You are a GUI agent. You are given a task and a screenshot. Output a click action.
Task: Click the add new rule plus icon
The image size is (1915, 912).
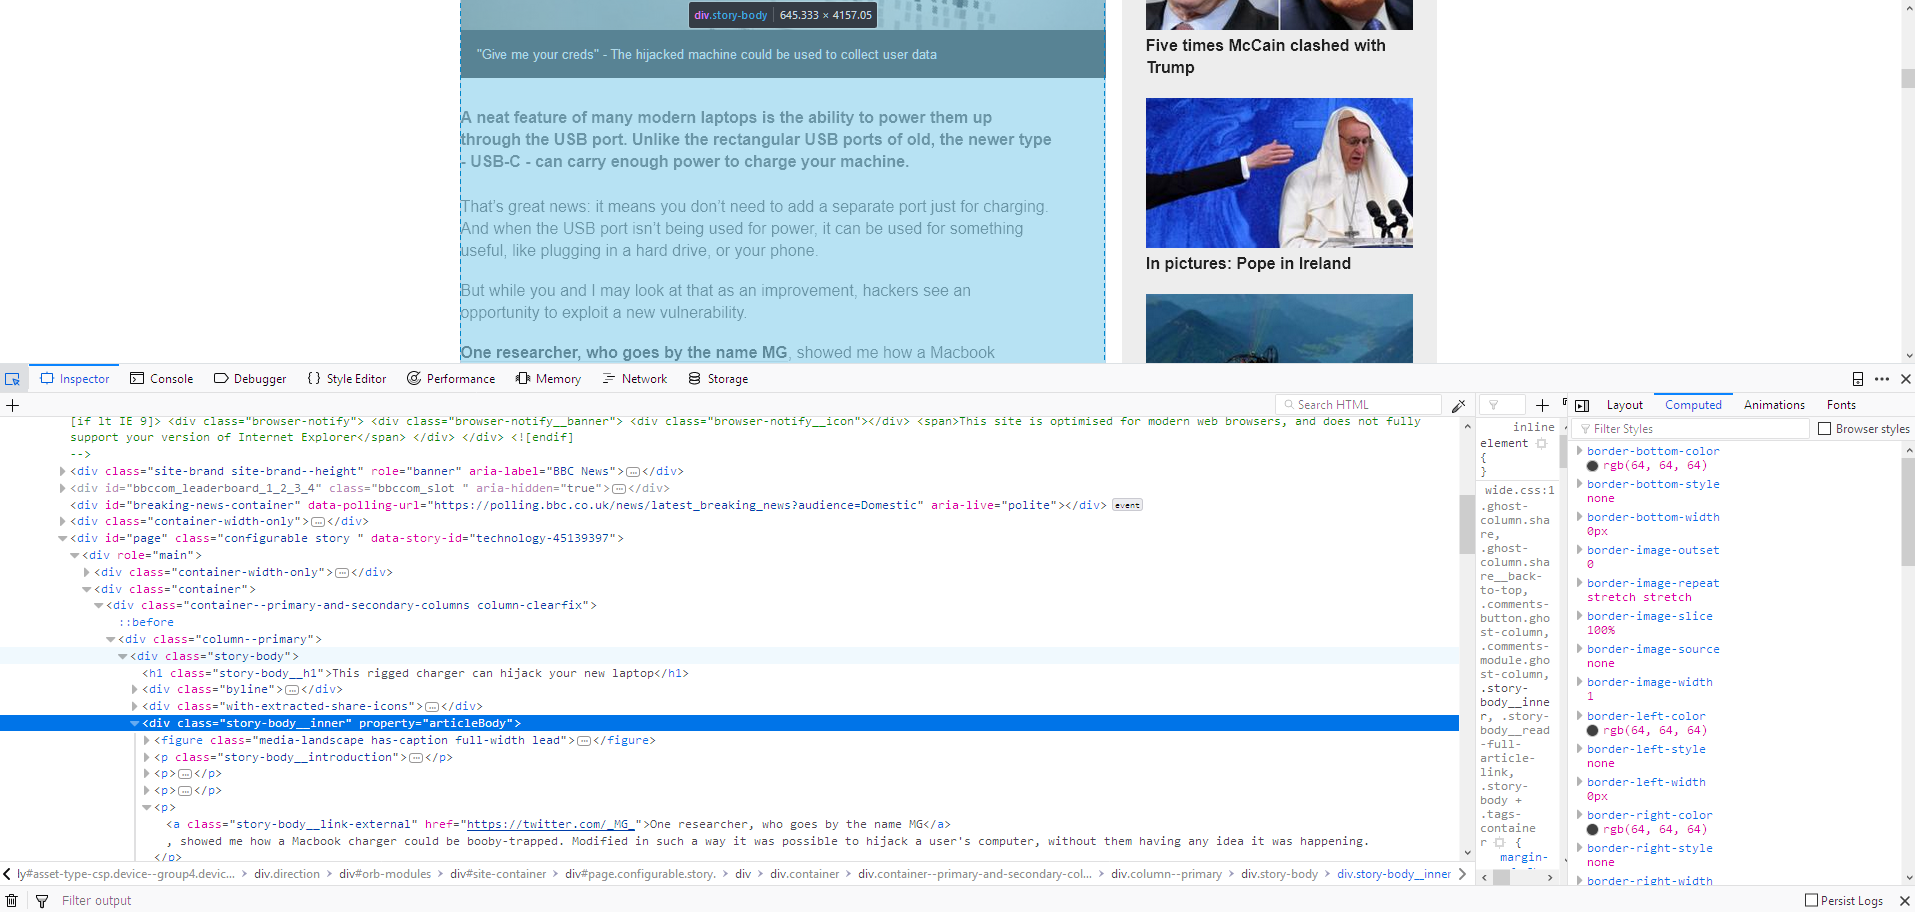(1542, 405)
